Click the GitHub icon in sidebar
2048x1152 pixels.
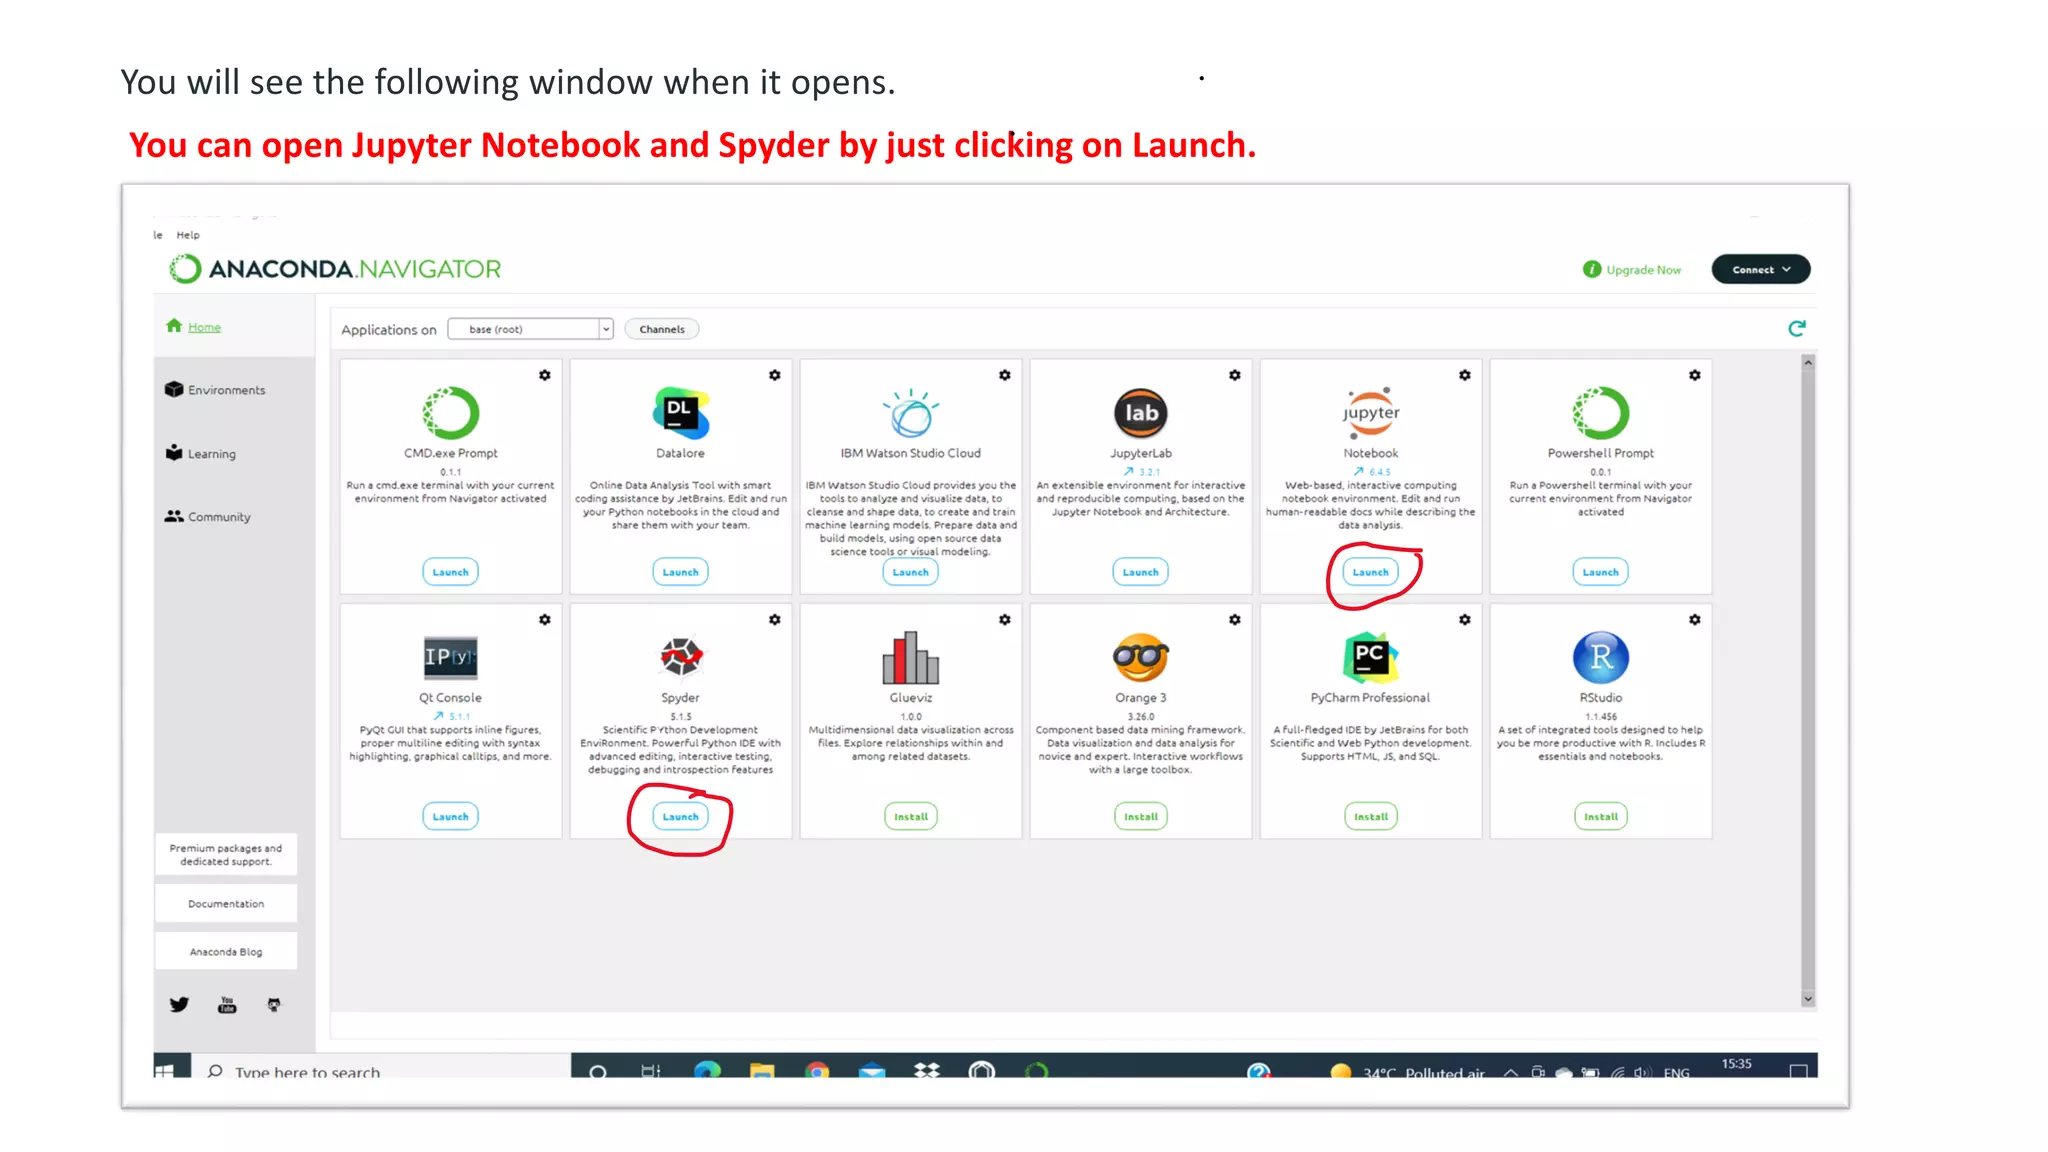point(274,1005)
